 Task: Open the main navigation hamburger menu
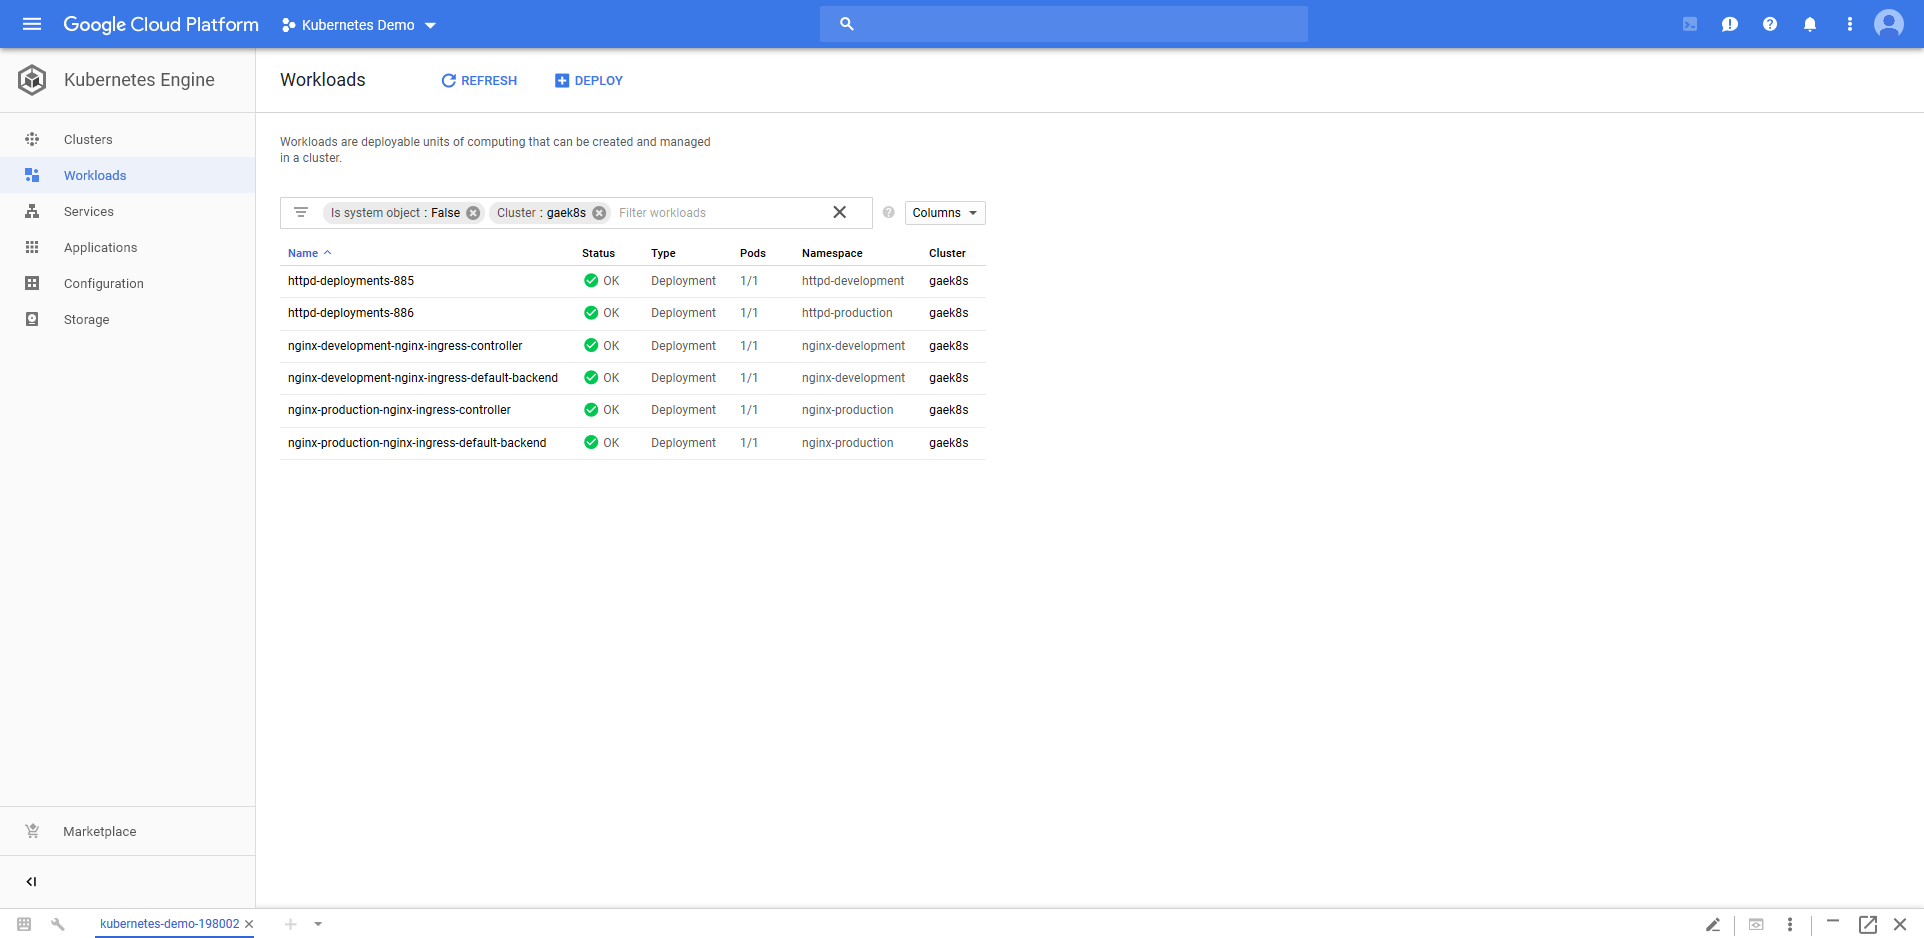click(x=32, y=24)
